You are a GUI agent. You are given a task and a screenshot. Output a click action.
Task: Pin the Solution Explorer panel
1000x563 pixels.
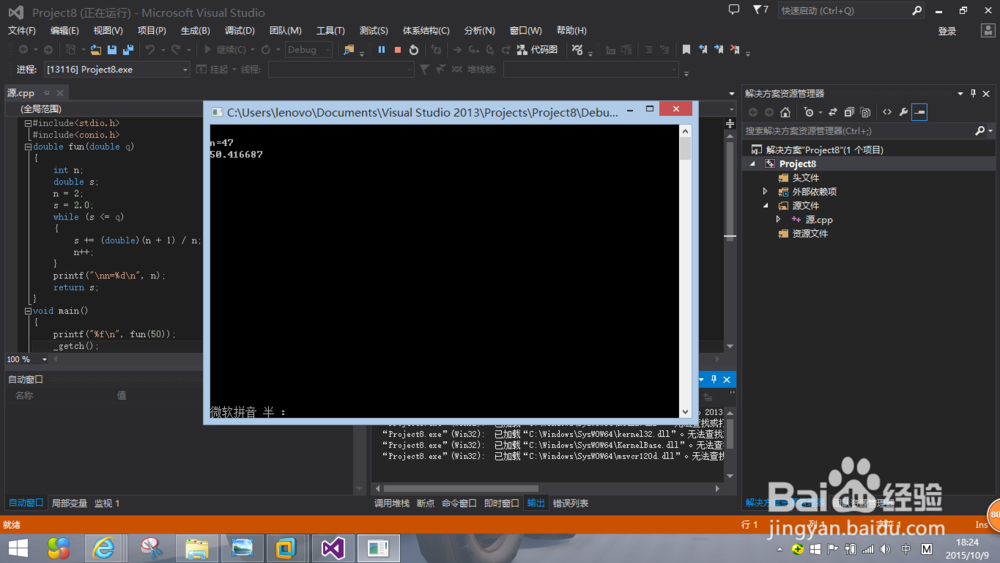coord(973,93)
